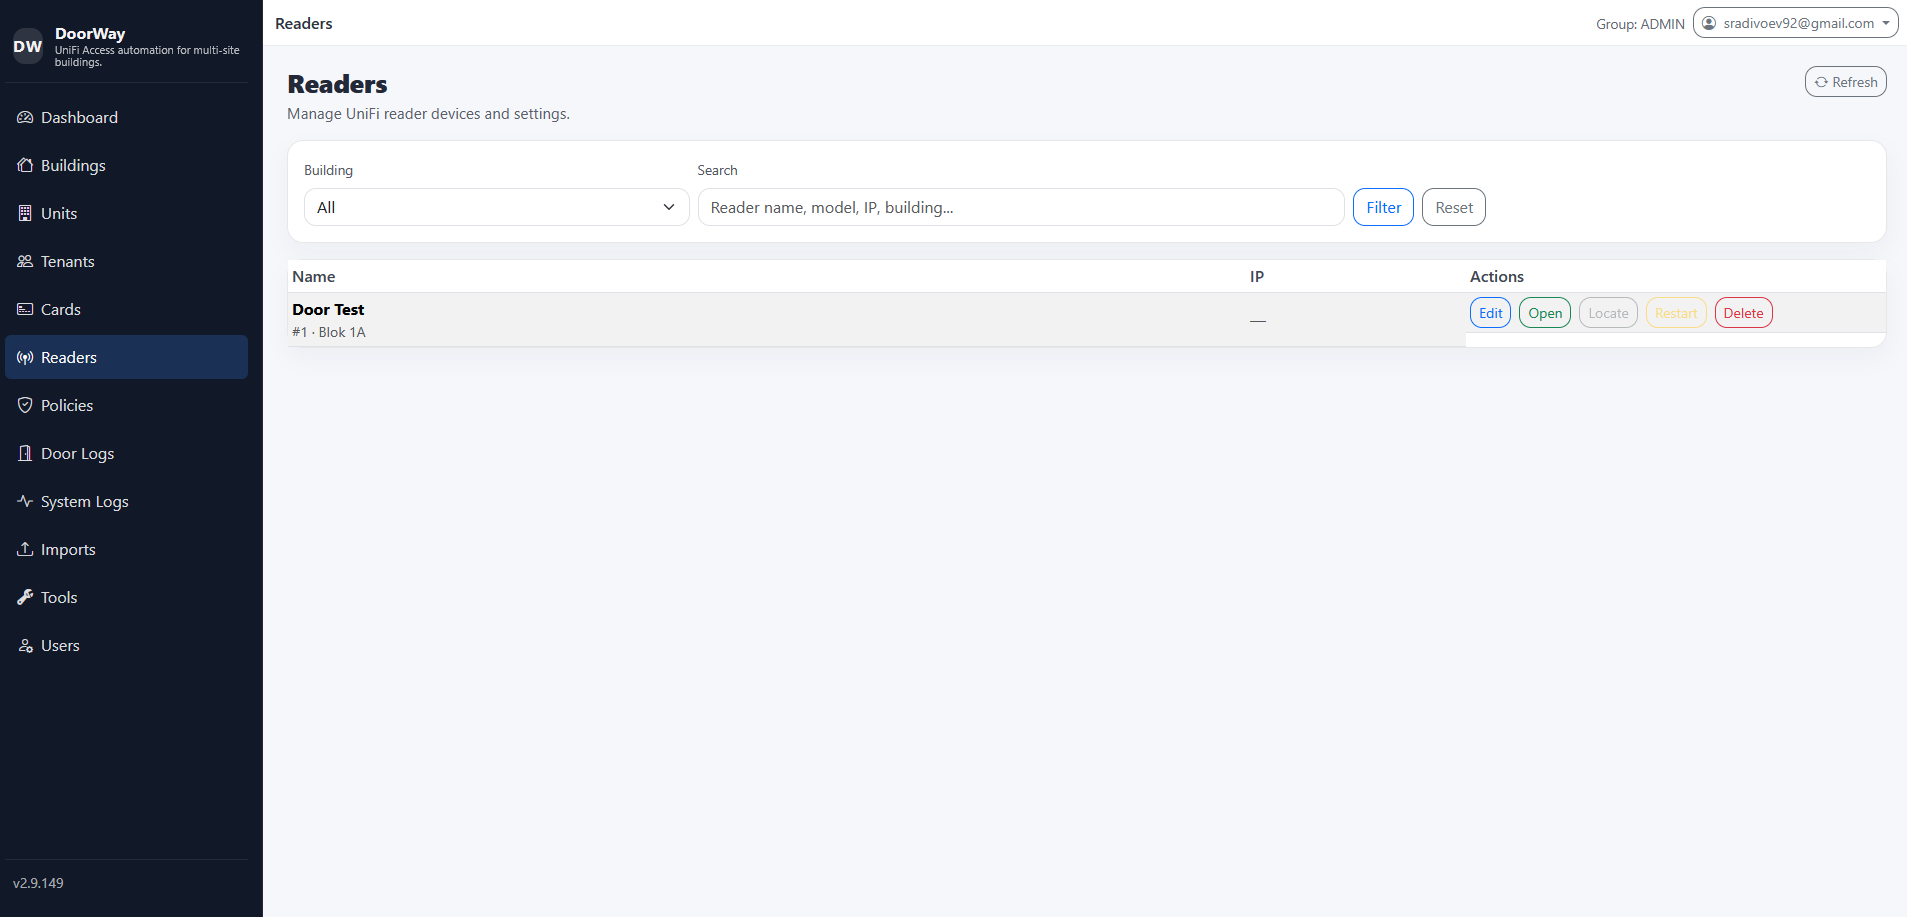
Task: Click the Policies shield icon
Action: coord(25,406)
